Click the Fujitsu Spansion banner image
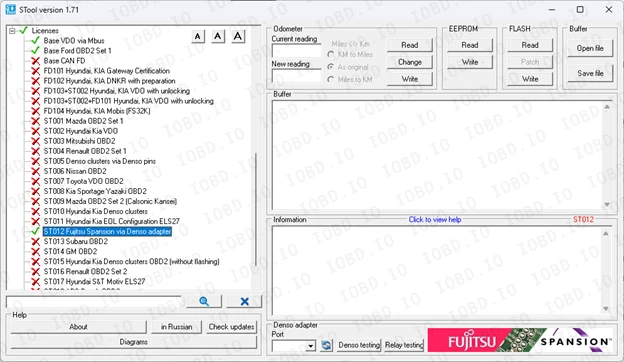The width and height of the screenshot is (624, 362). (x=520, y=341)
